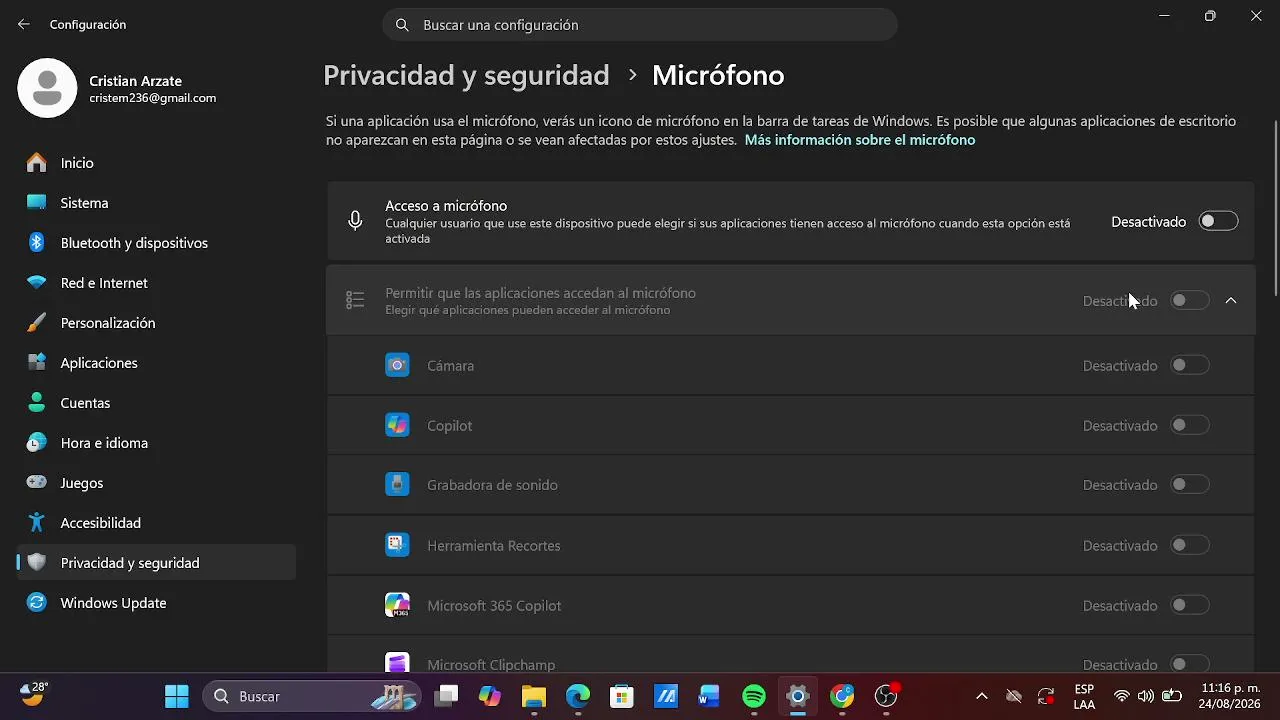
Task: Open Más información sobre el micrófono link
Action: [860, 140]
